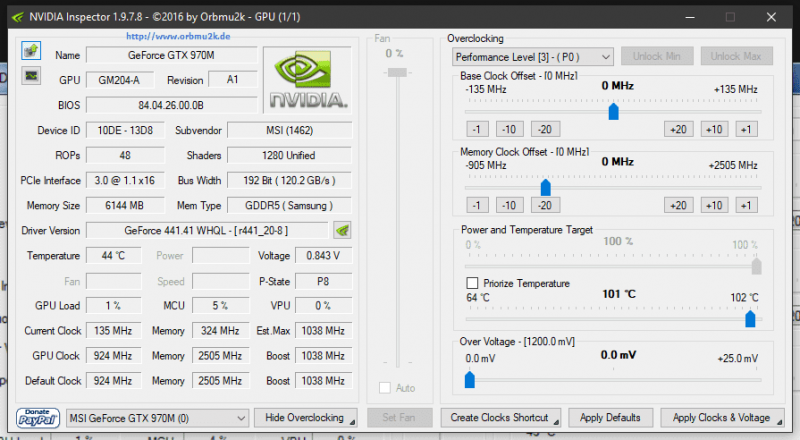Click Base Clock Offset -1 button
800x440 pixels.
477,130
